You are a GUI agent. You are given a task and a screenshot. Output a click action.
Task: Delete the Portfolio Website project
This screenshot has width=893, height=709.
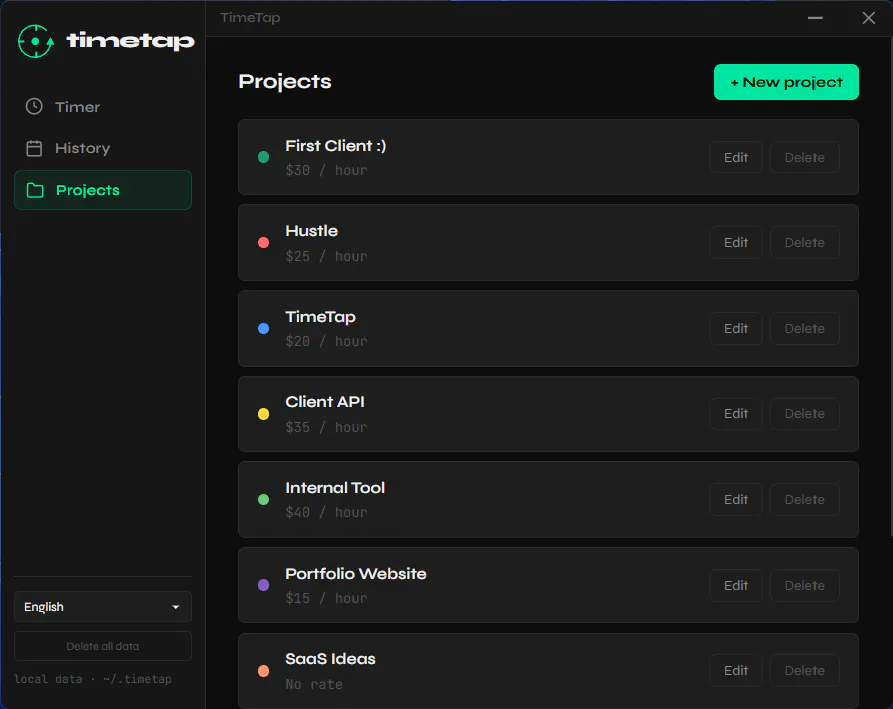pyautogui.click(x=805, y=585)
